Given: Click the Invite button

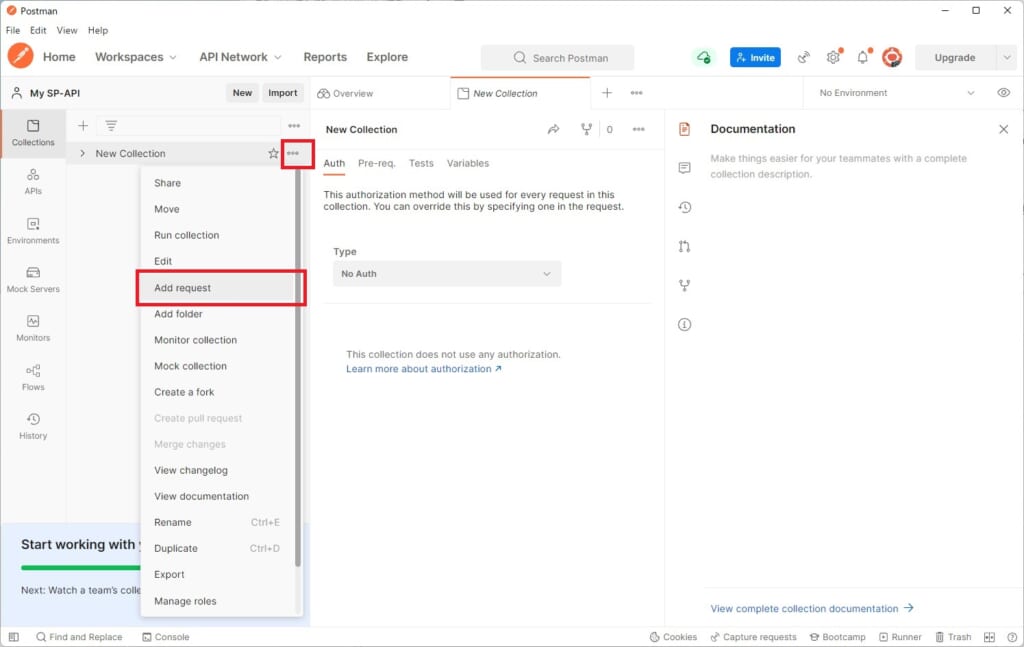Looking at the screenshot, I should click(755, 57).
